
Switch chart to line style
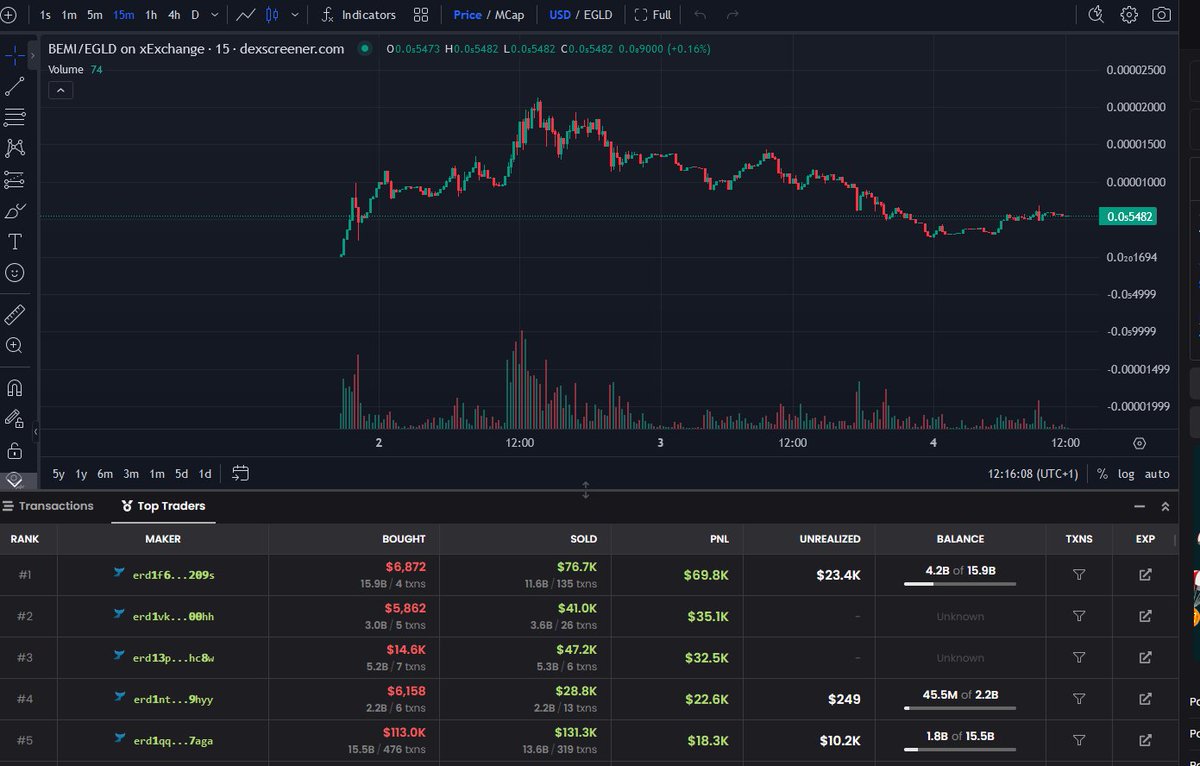tap(245, 15)
